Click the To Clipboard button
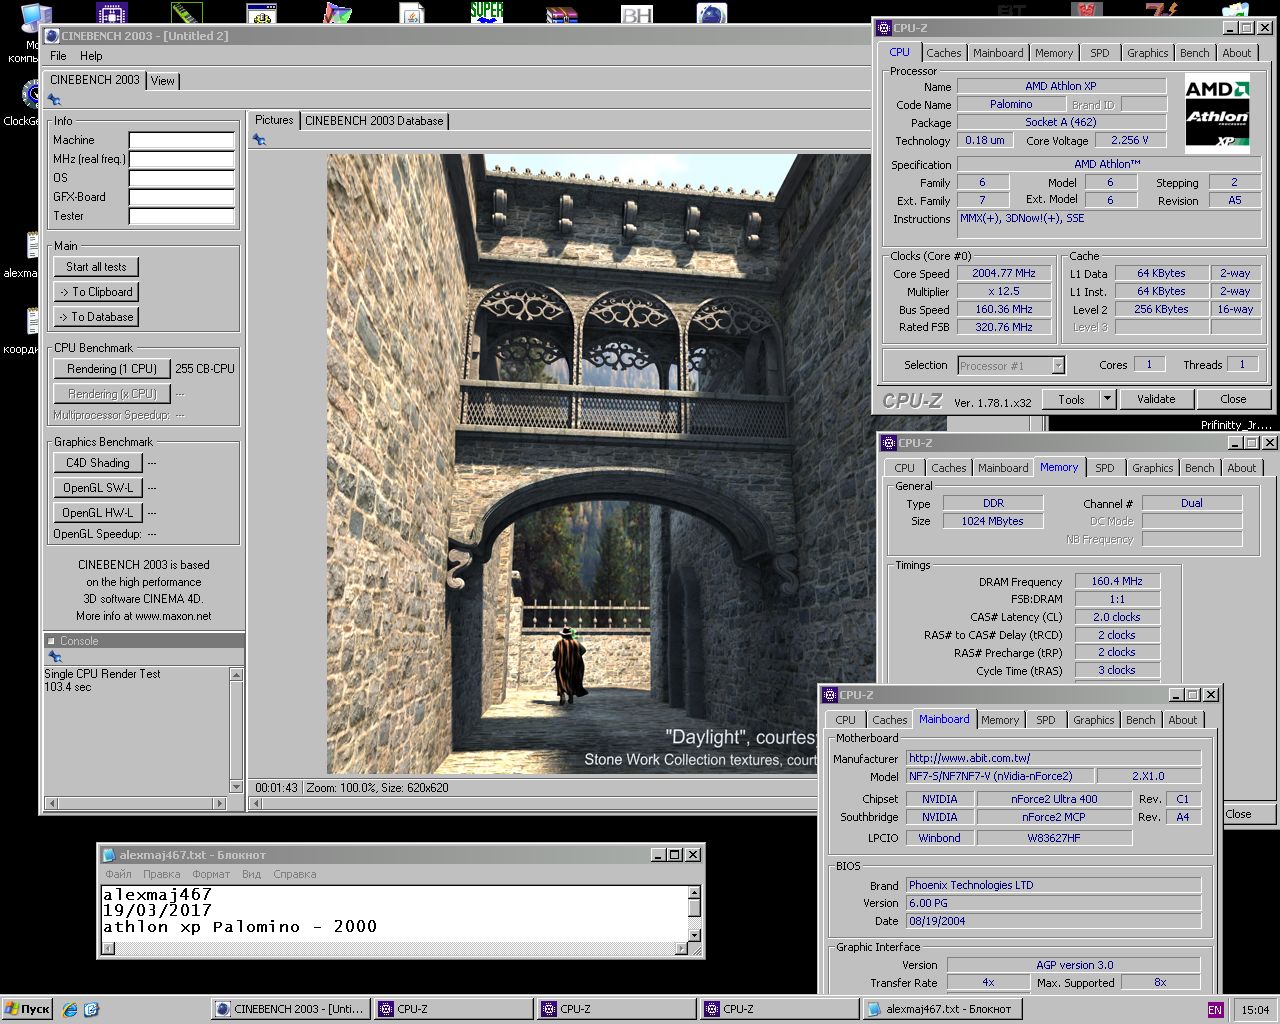The image size is (1280, 1024). 96,292
